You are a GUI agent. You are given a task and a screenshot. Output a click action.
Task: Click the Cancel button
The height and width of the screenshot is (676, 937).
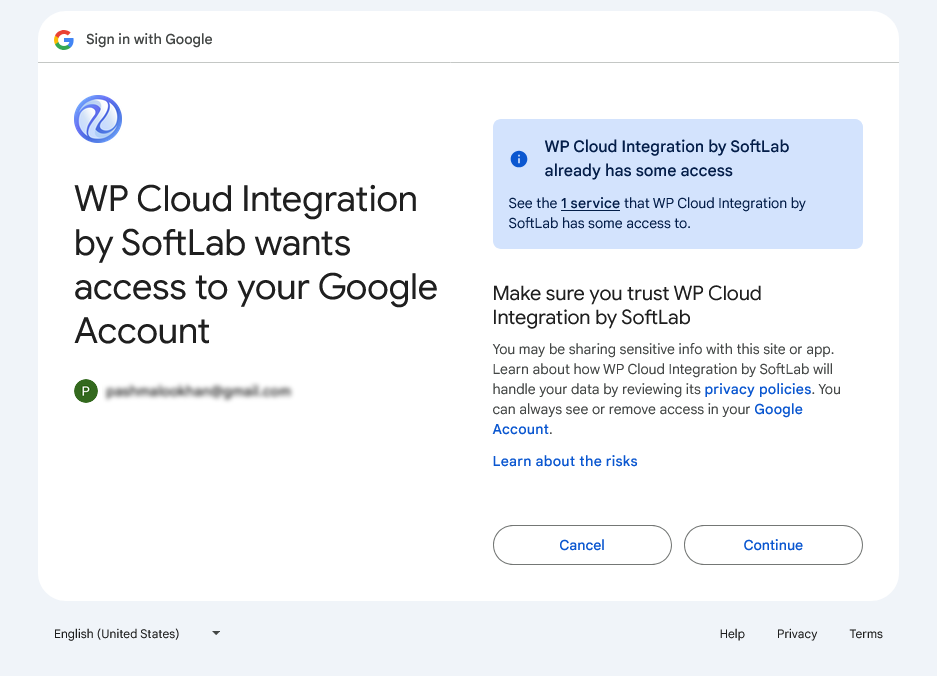(582, 545)
